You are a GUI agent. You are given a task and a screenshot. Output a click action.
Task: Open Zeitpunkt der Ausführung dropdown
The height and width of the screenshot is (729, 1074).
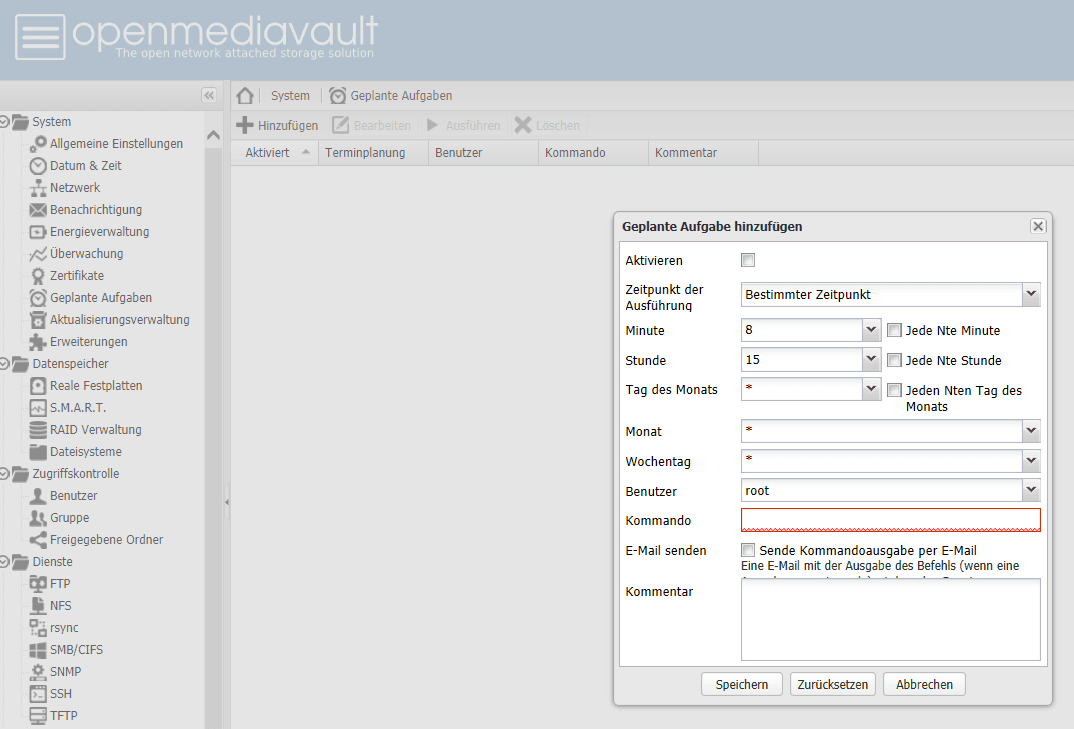[1031, 295]
